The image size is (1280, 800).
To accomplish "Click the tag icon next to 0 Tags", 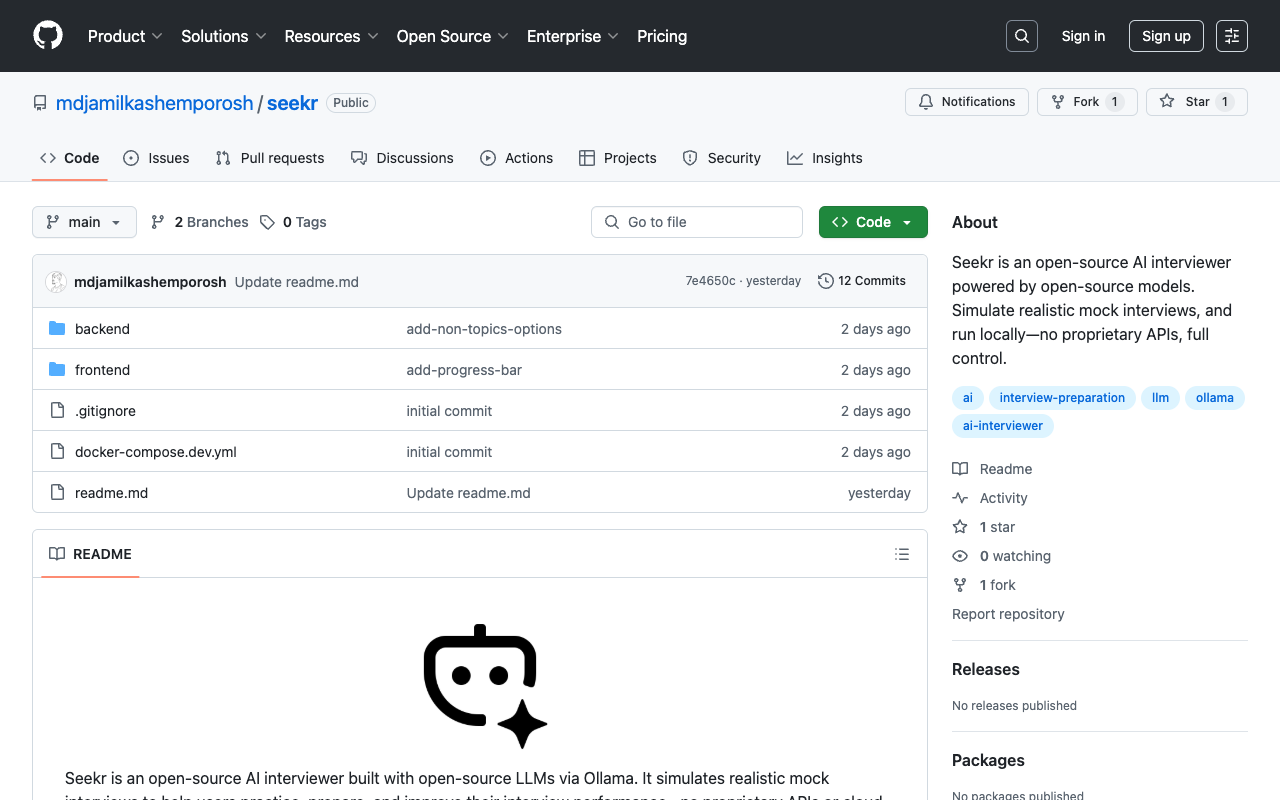I will pos(267,222).
